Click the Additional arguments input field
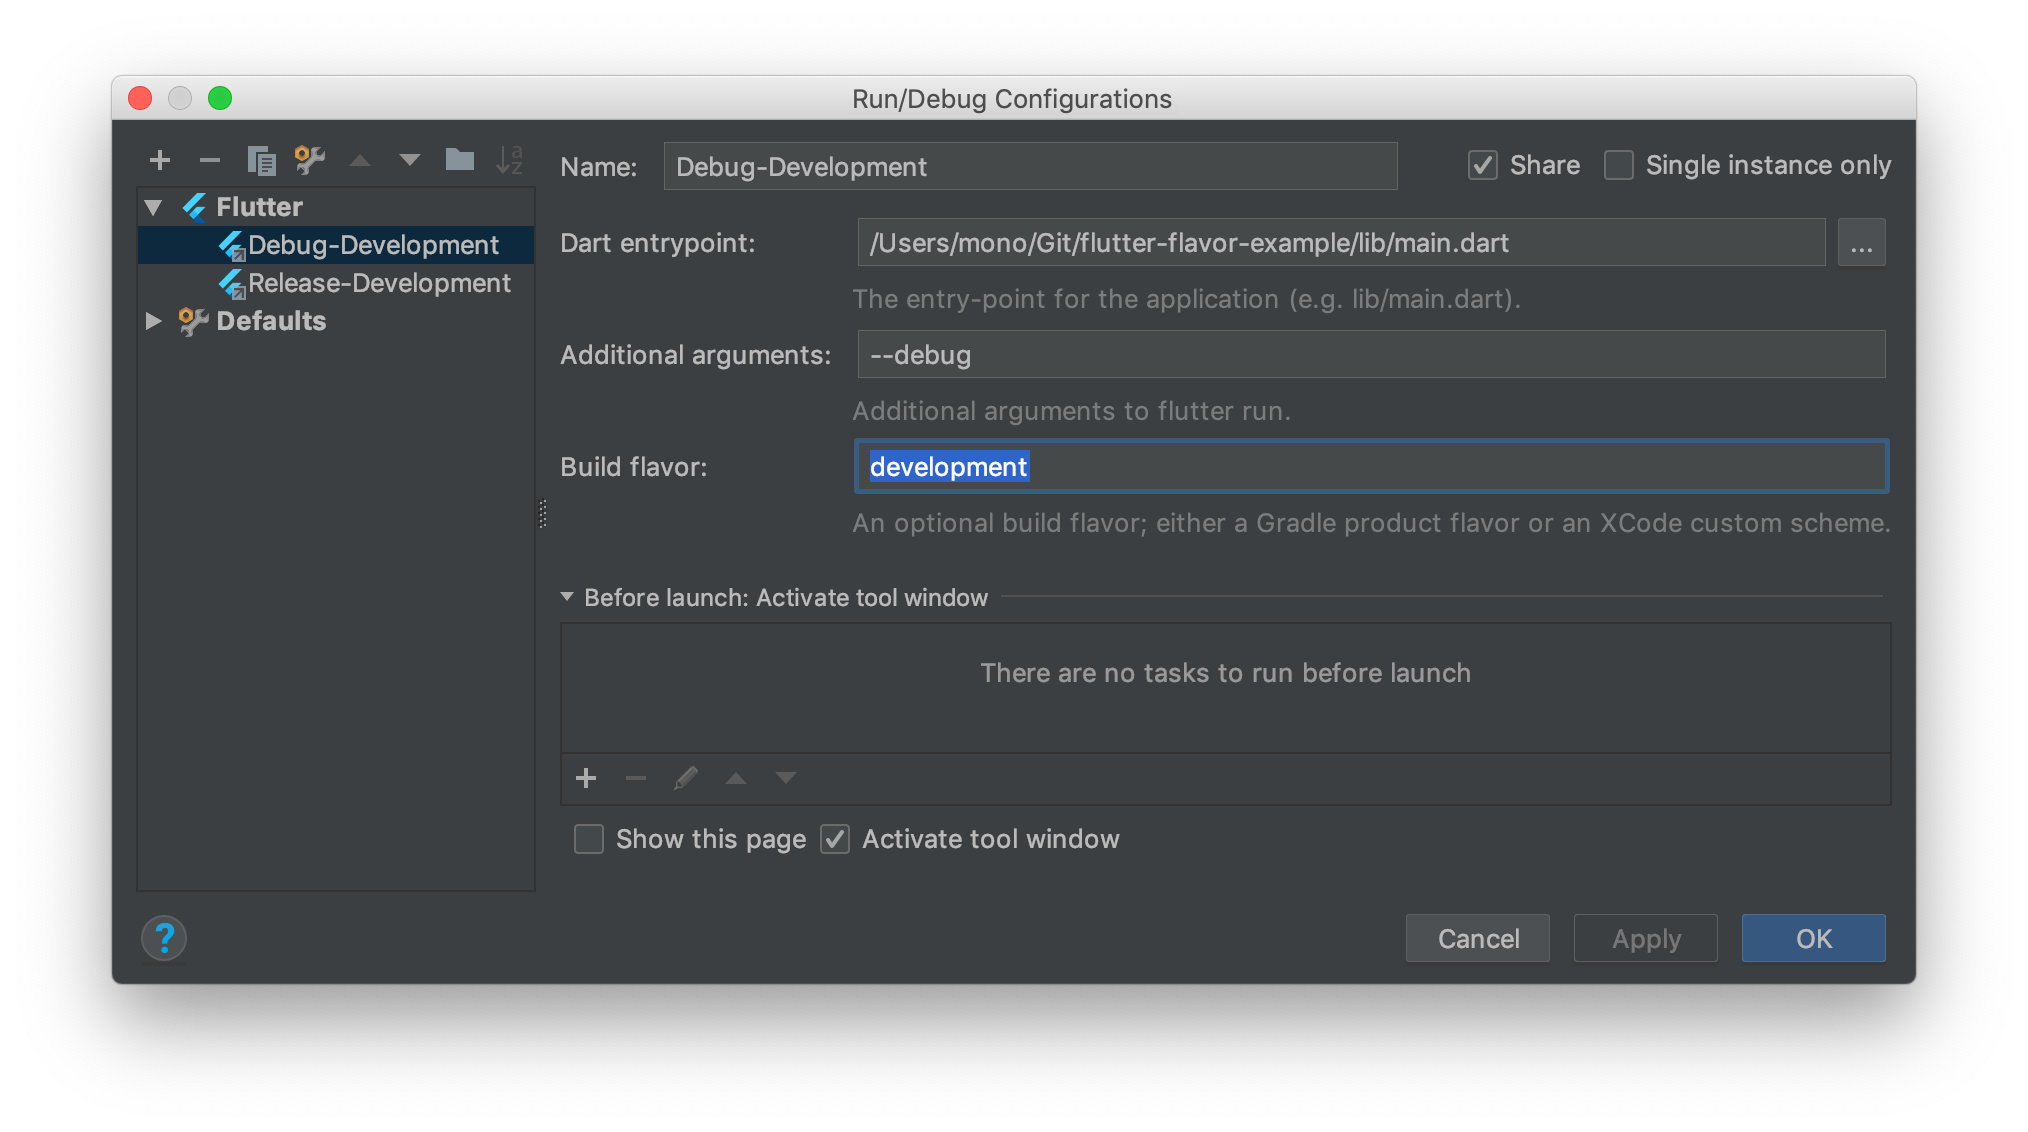The width and height of the screenshot is (2028, 1132). pos(1370,355)
